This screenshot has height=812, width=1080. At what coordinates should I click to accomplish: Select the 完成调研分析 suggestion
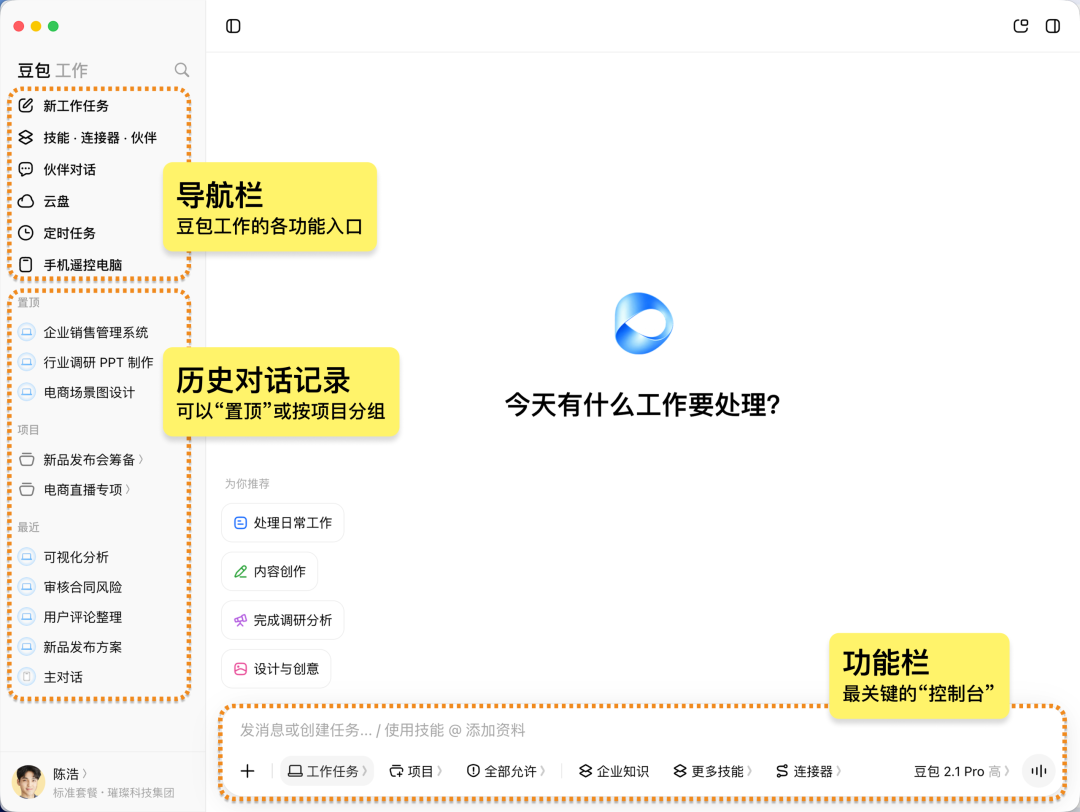tap(282, 620)
